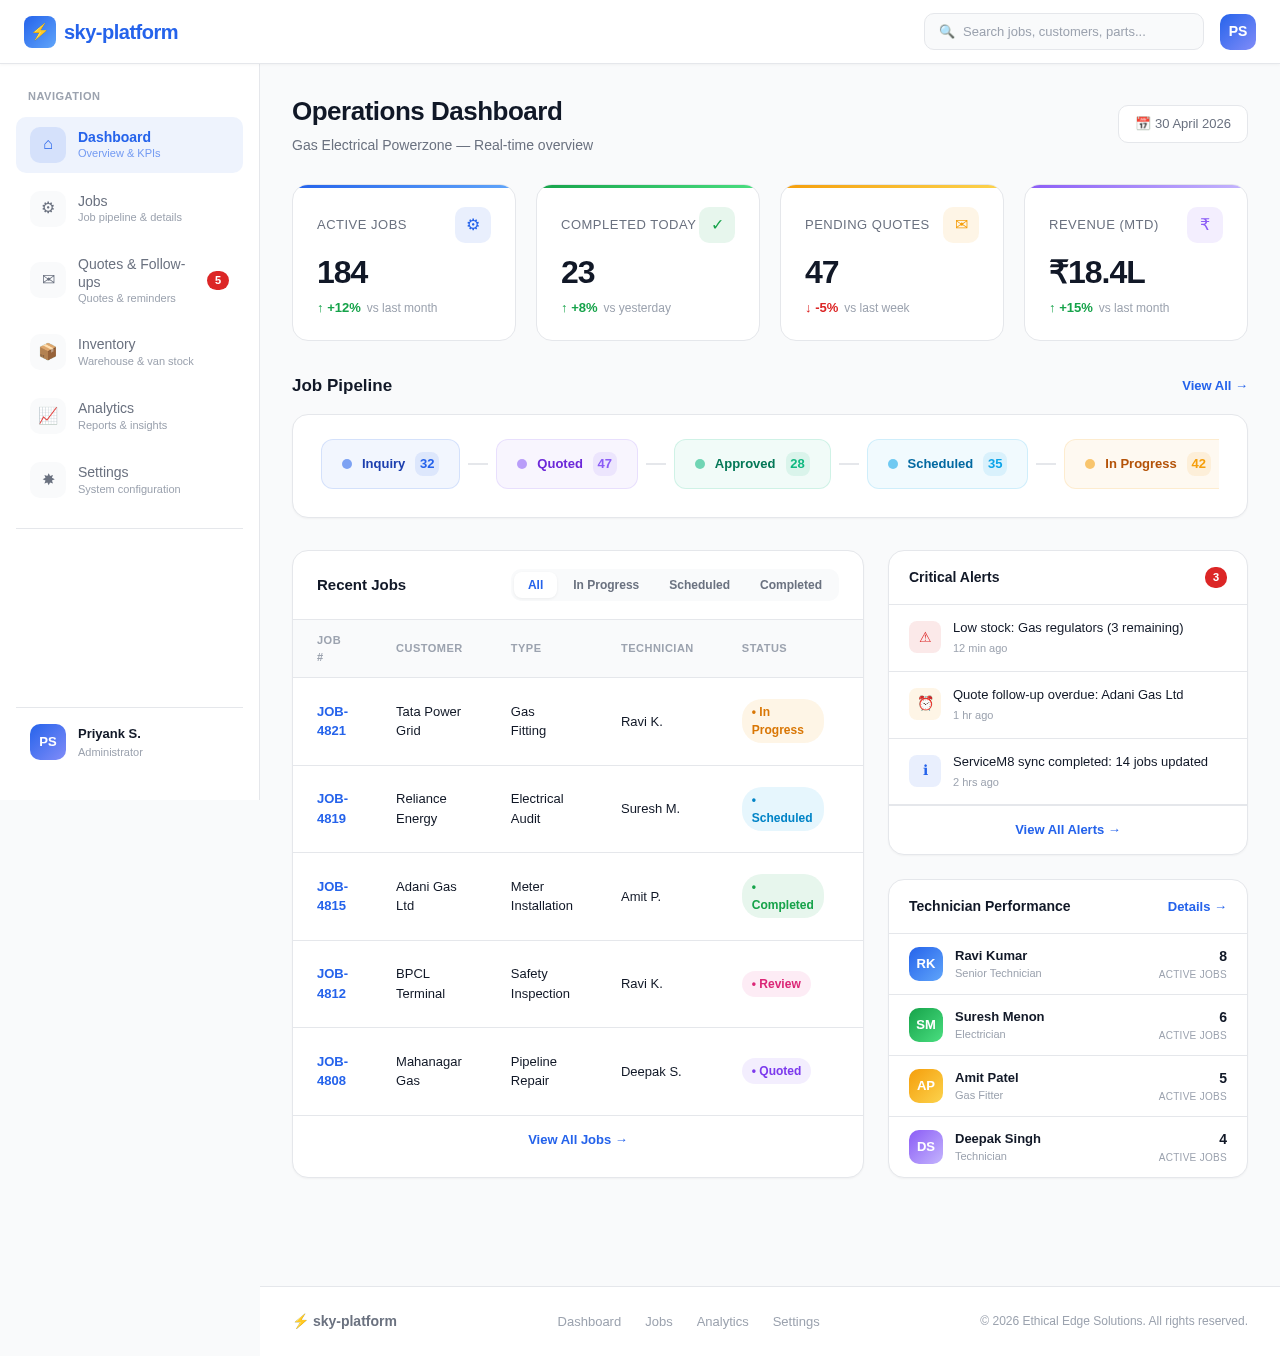Click the STATUS column header
This screenshot has height=1356, width=1280.
[764, 648]
